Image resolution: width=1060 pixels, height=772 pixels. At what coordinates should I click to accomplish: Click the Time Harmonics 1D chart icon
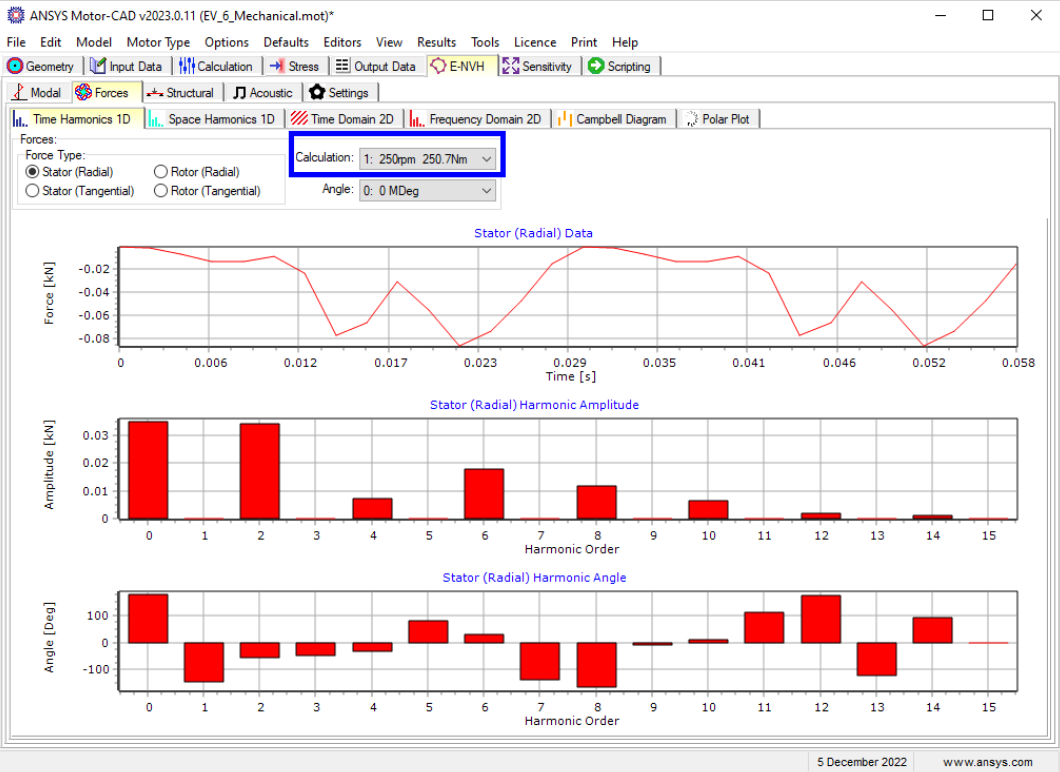point(20,120)
